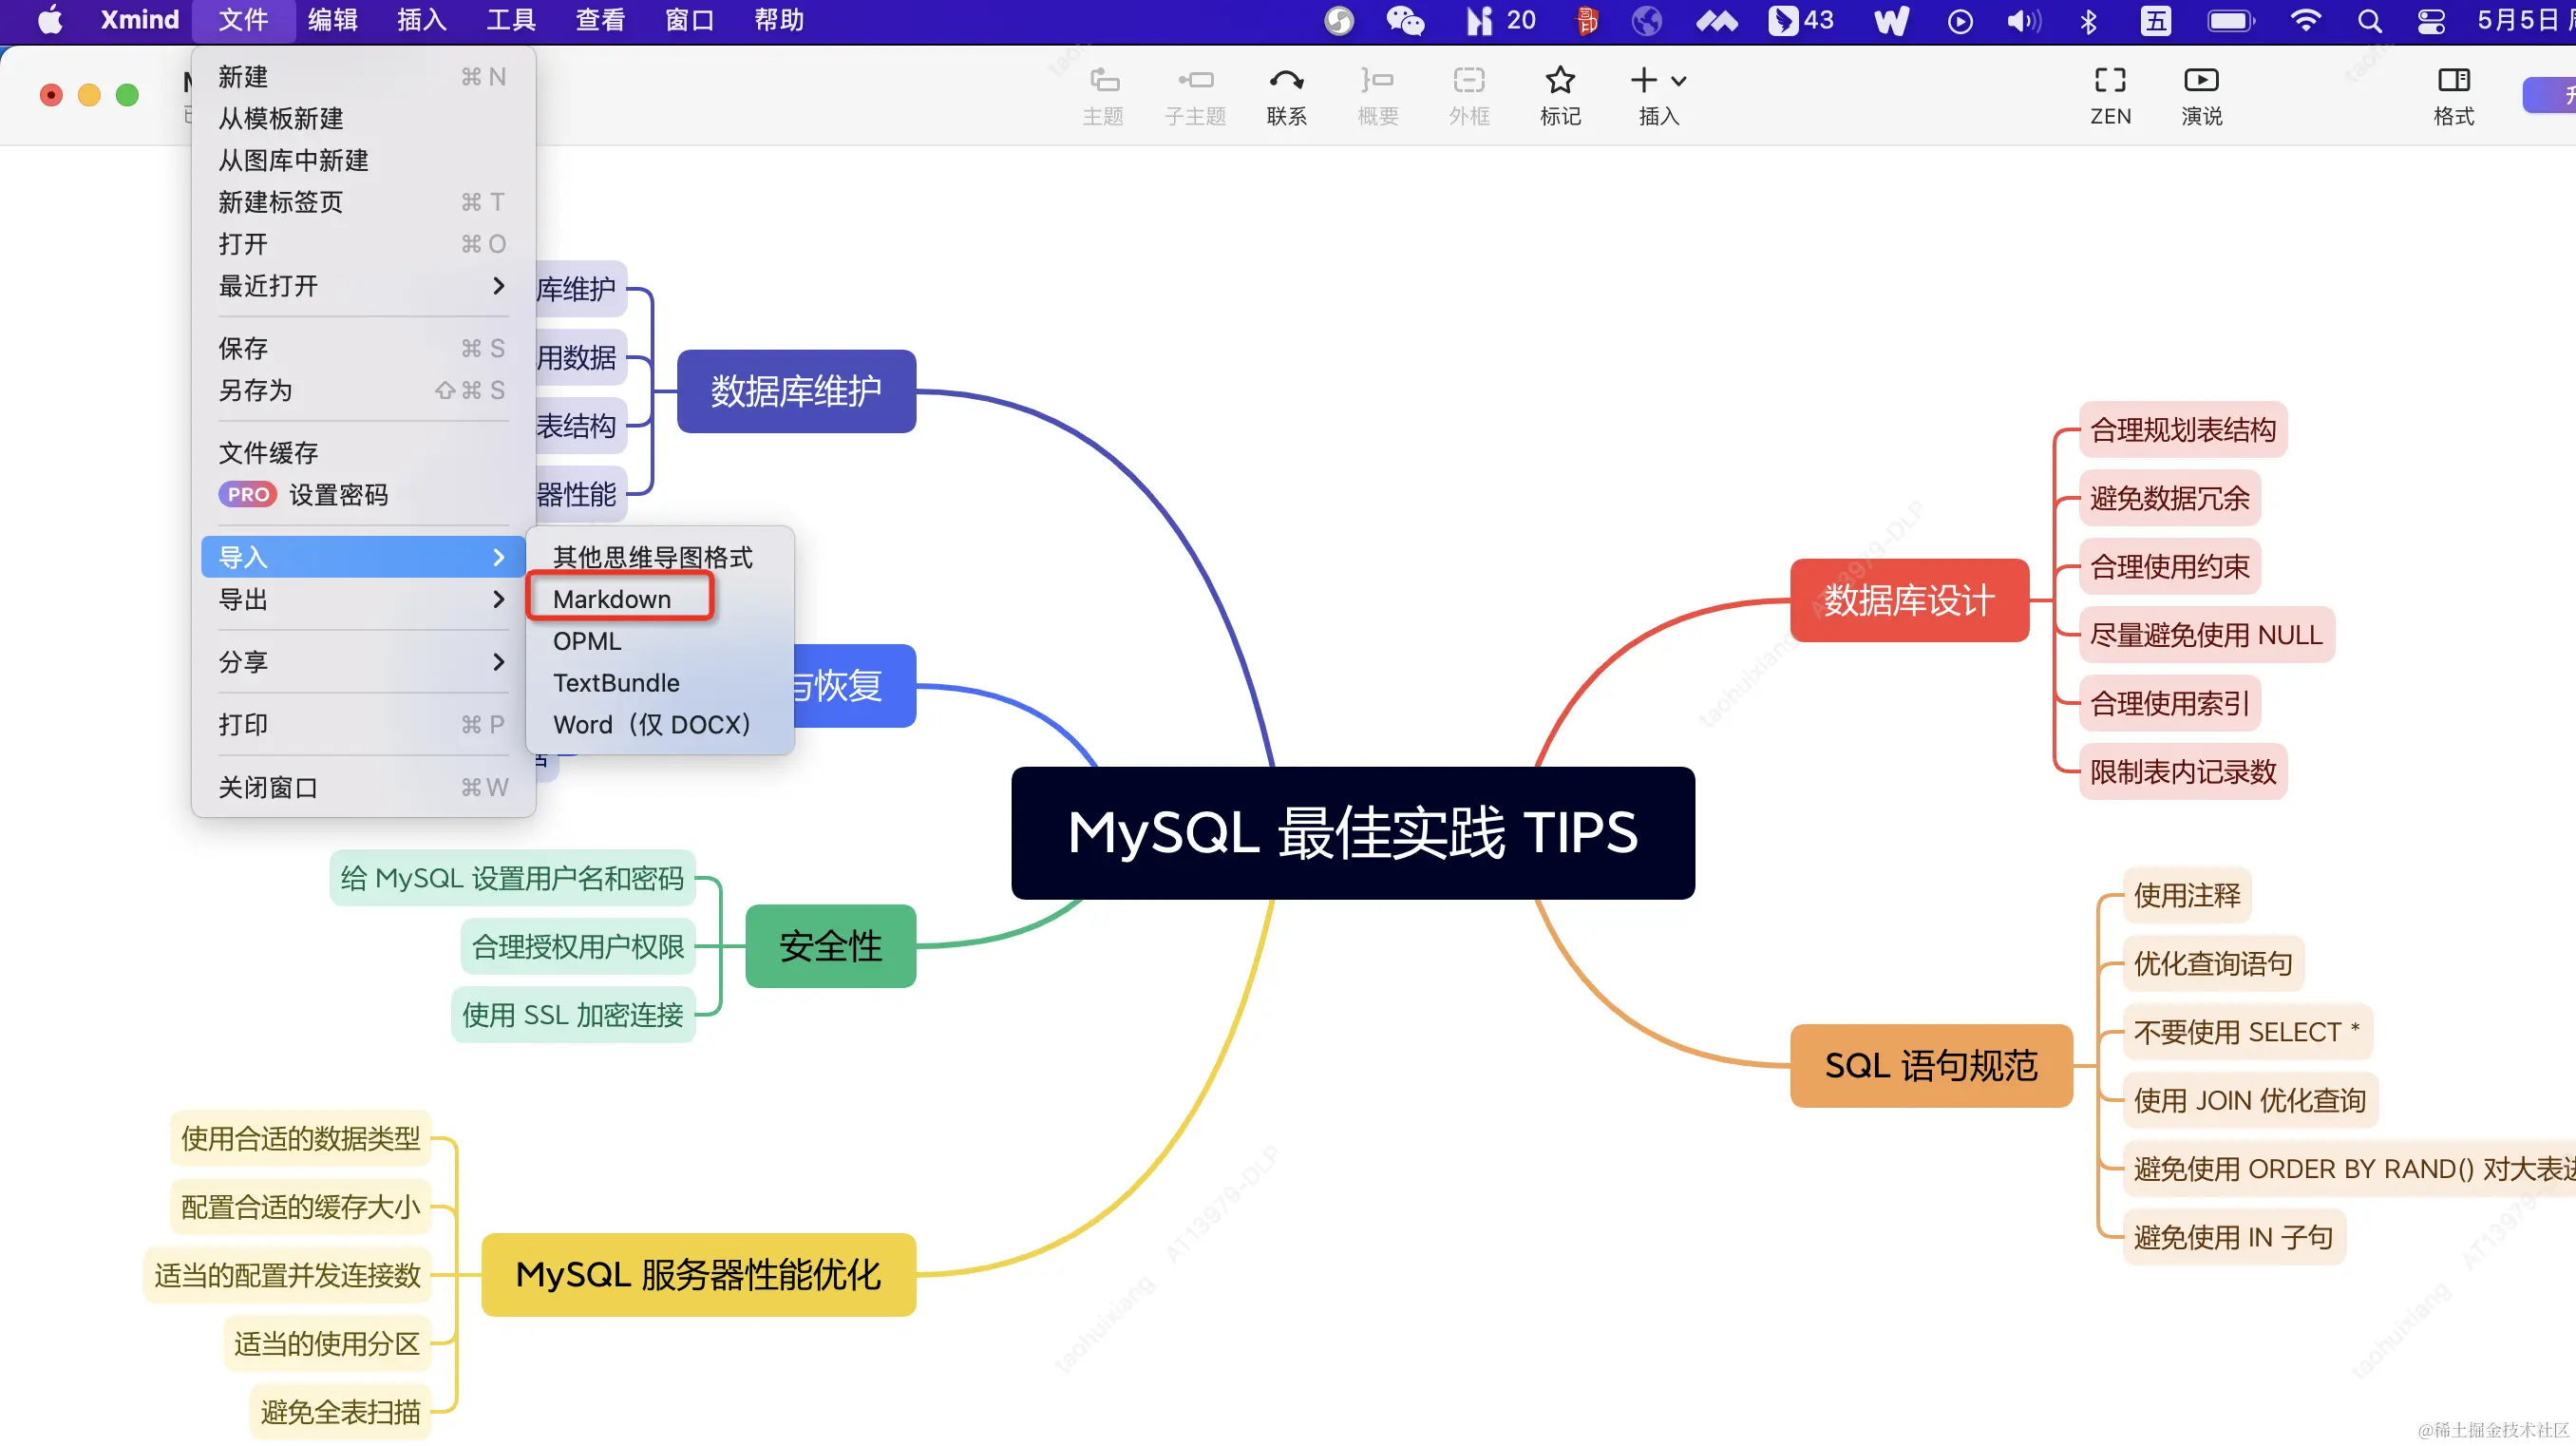The image size is (2576, 1446).
Task: Choose 新建 (New) from File menu
Action: click(363, 77)
